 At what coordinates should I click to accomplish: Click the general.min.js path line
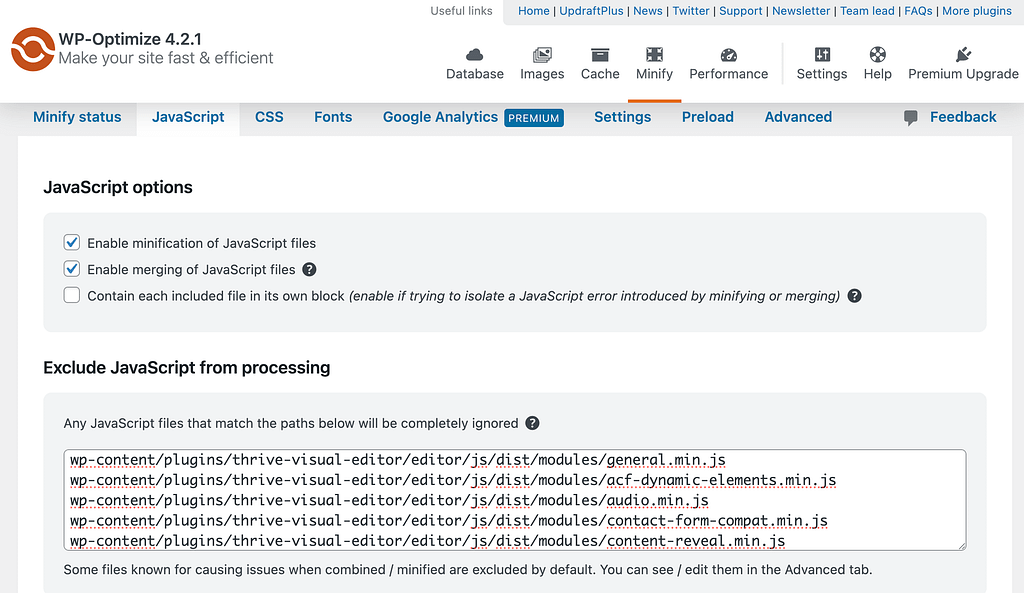[398, 460]
